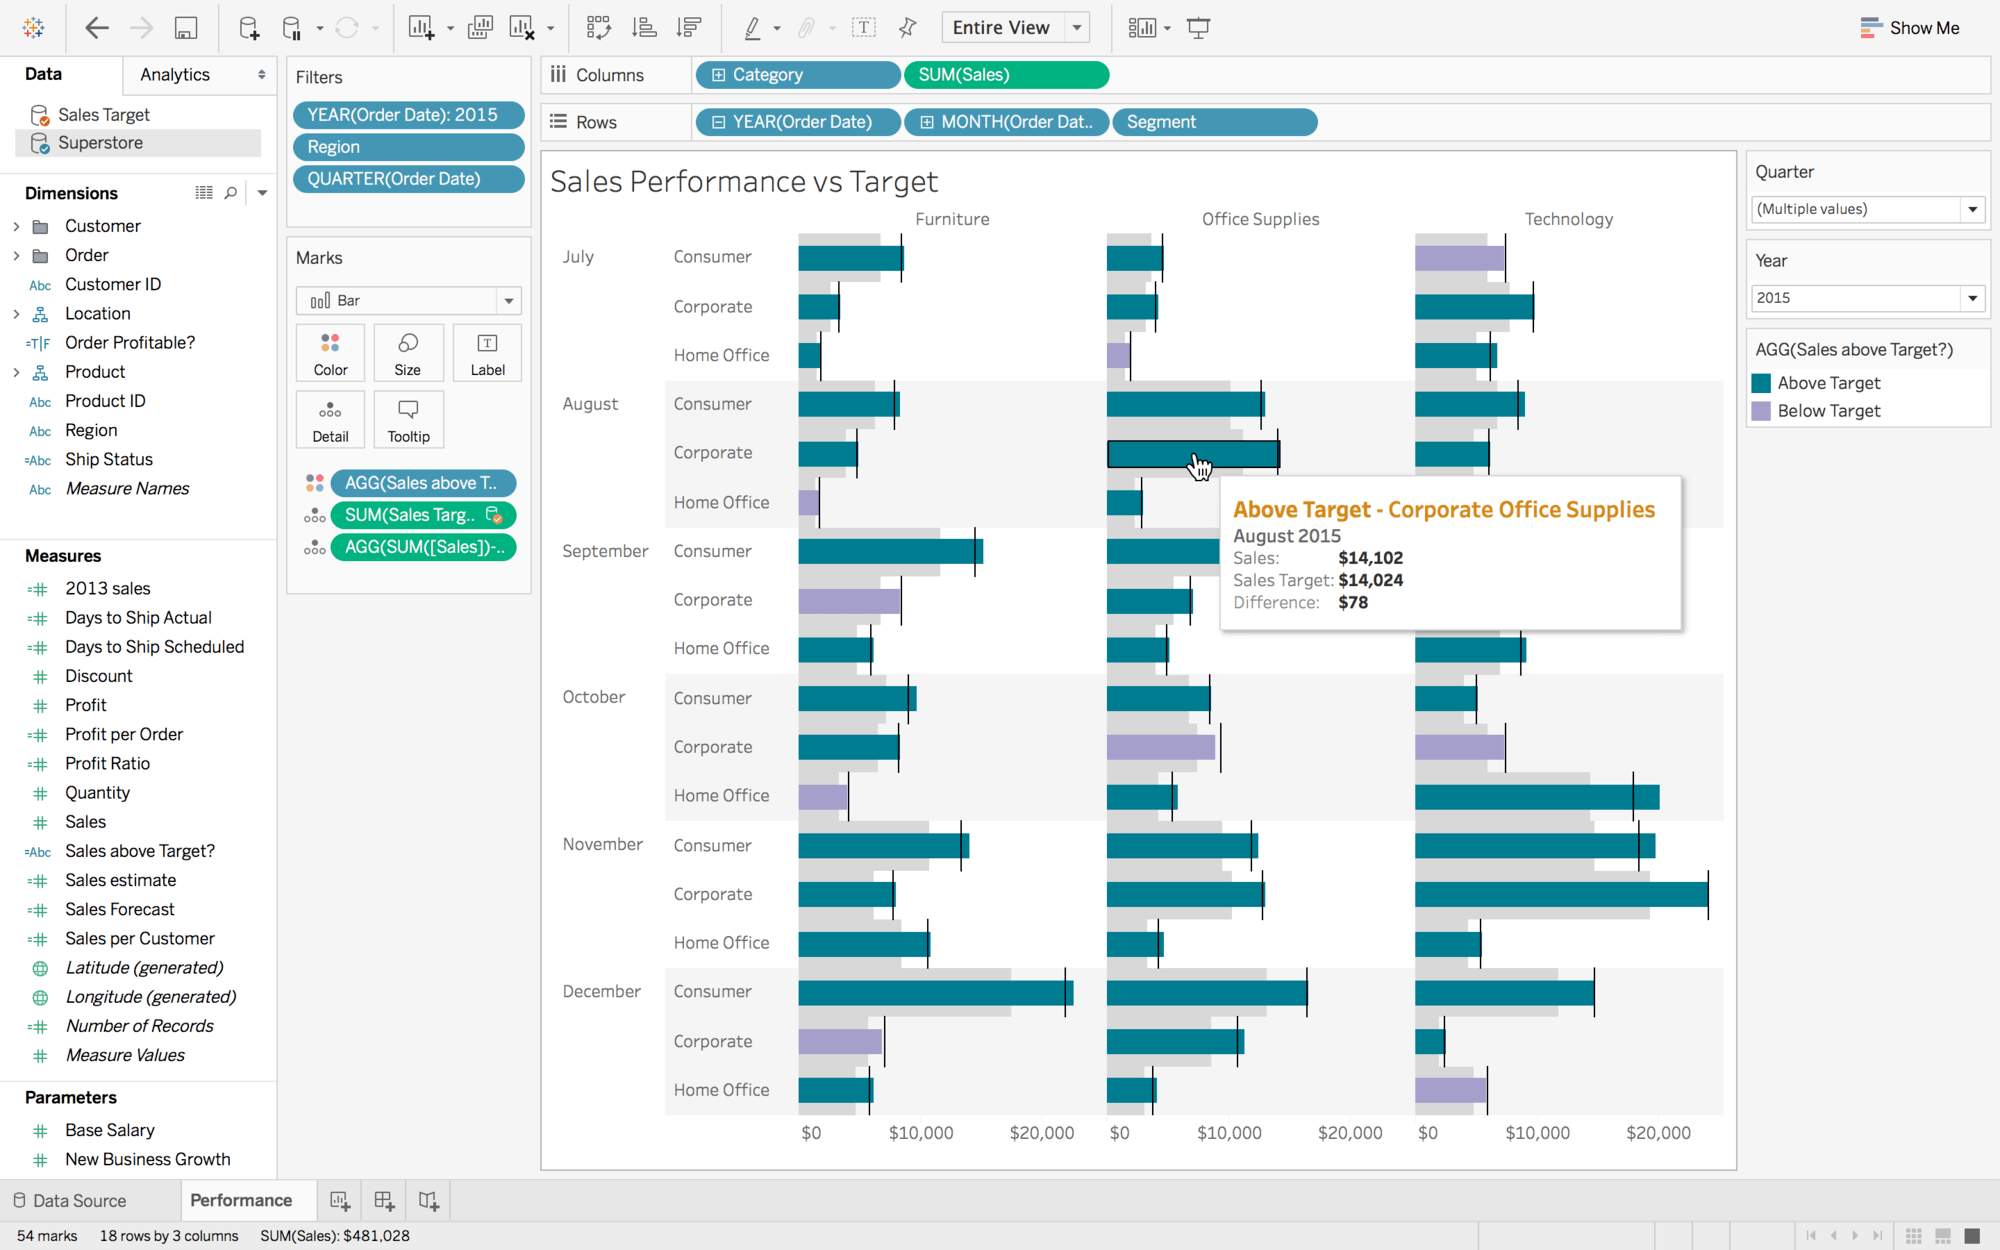Expand the Marks card bar type dropdown
Viewport: 2000px width, 1250px height.
pyautogui.click(x=508, y=300)
